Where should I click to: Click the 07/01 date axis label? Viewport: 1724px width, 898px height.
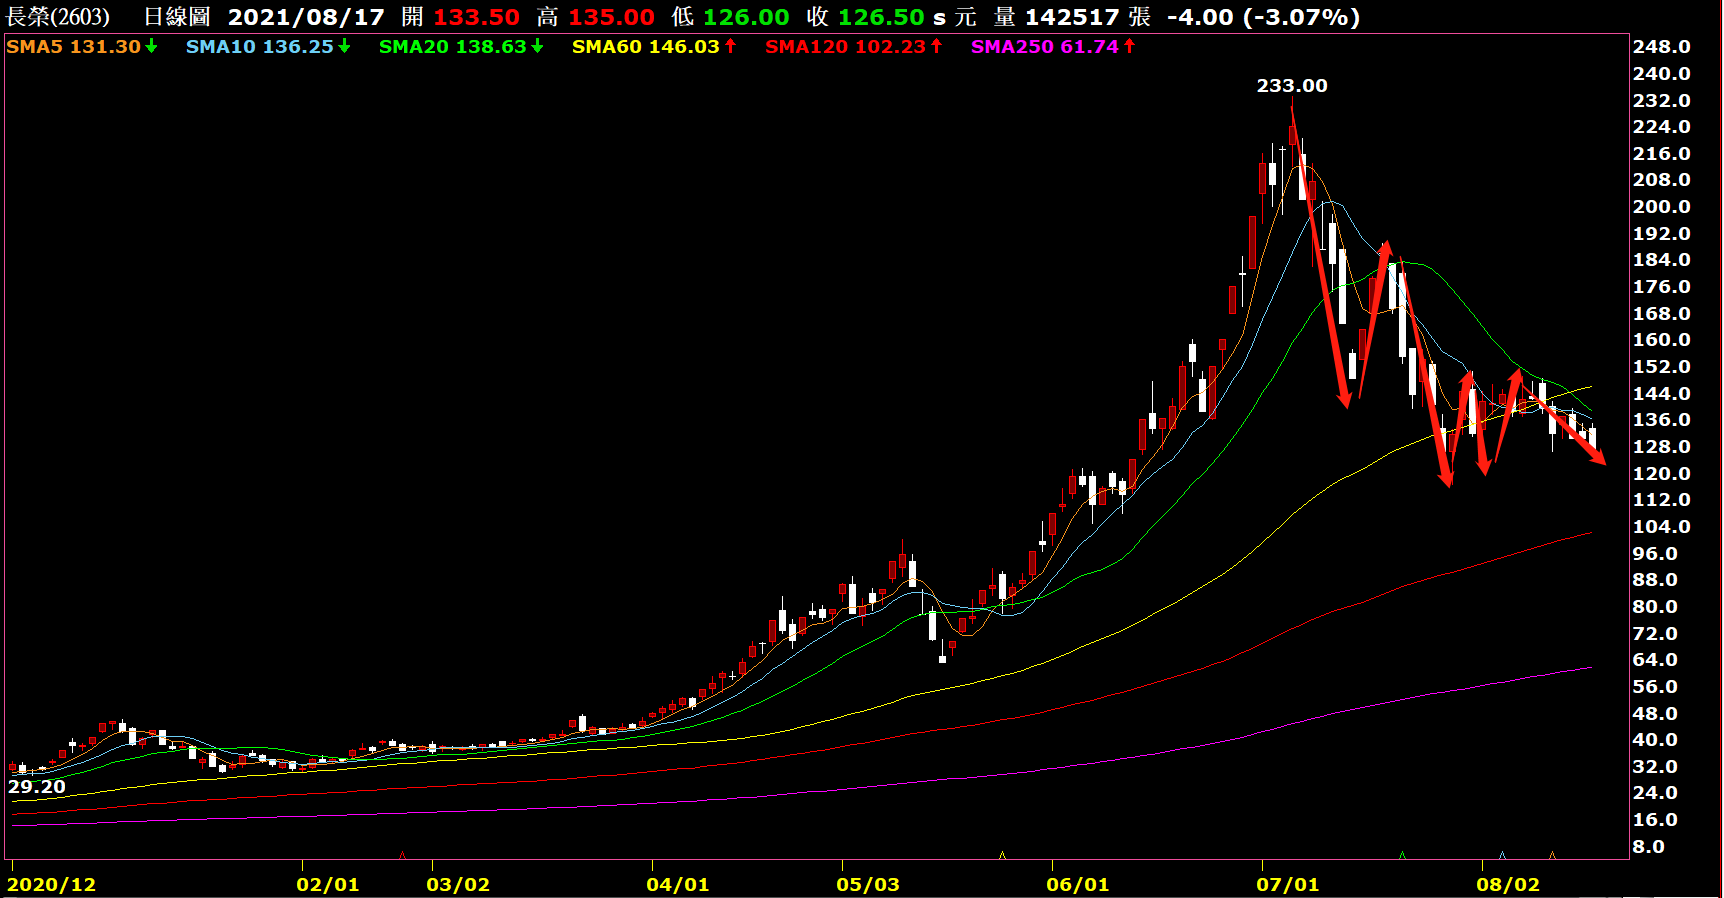pos(1287,884)
